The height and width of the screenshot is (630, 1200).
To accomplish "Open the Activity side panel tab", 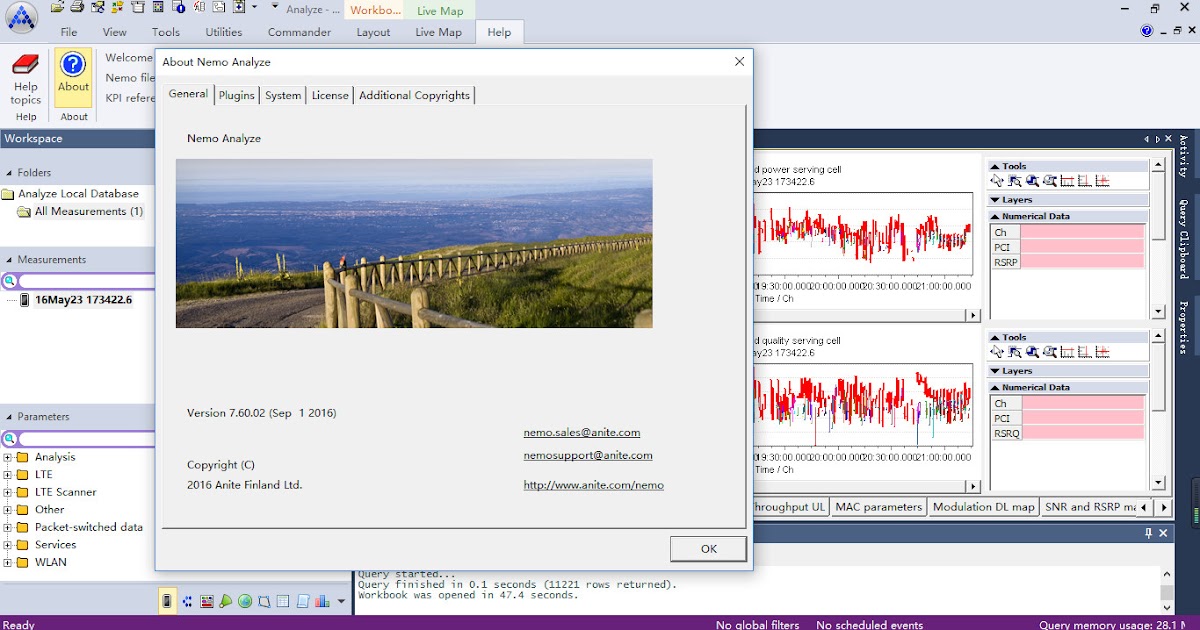I will tap(1183, 157).
